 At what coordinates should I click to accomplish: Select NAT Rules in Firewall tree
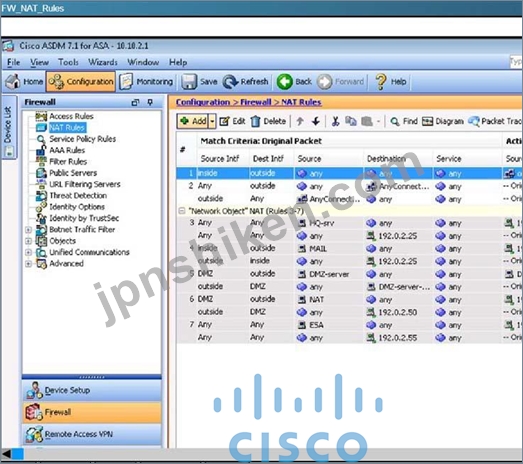[x=67, y=127]
